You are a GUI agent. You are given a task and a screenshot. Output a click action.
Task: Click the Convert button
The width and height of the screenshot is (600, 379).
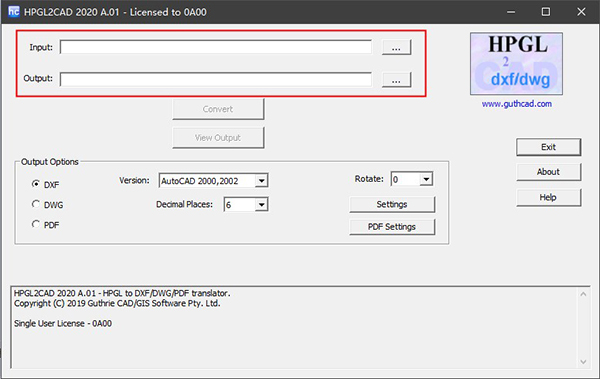[x=218, y=109]
